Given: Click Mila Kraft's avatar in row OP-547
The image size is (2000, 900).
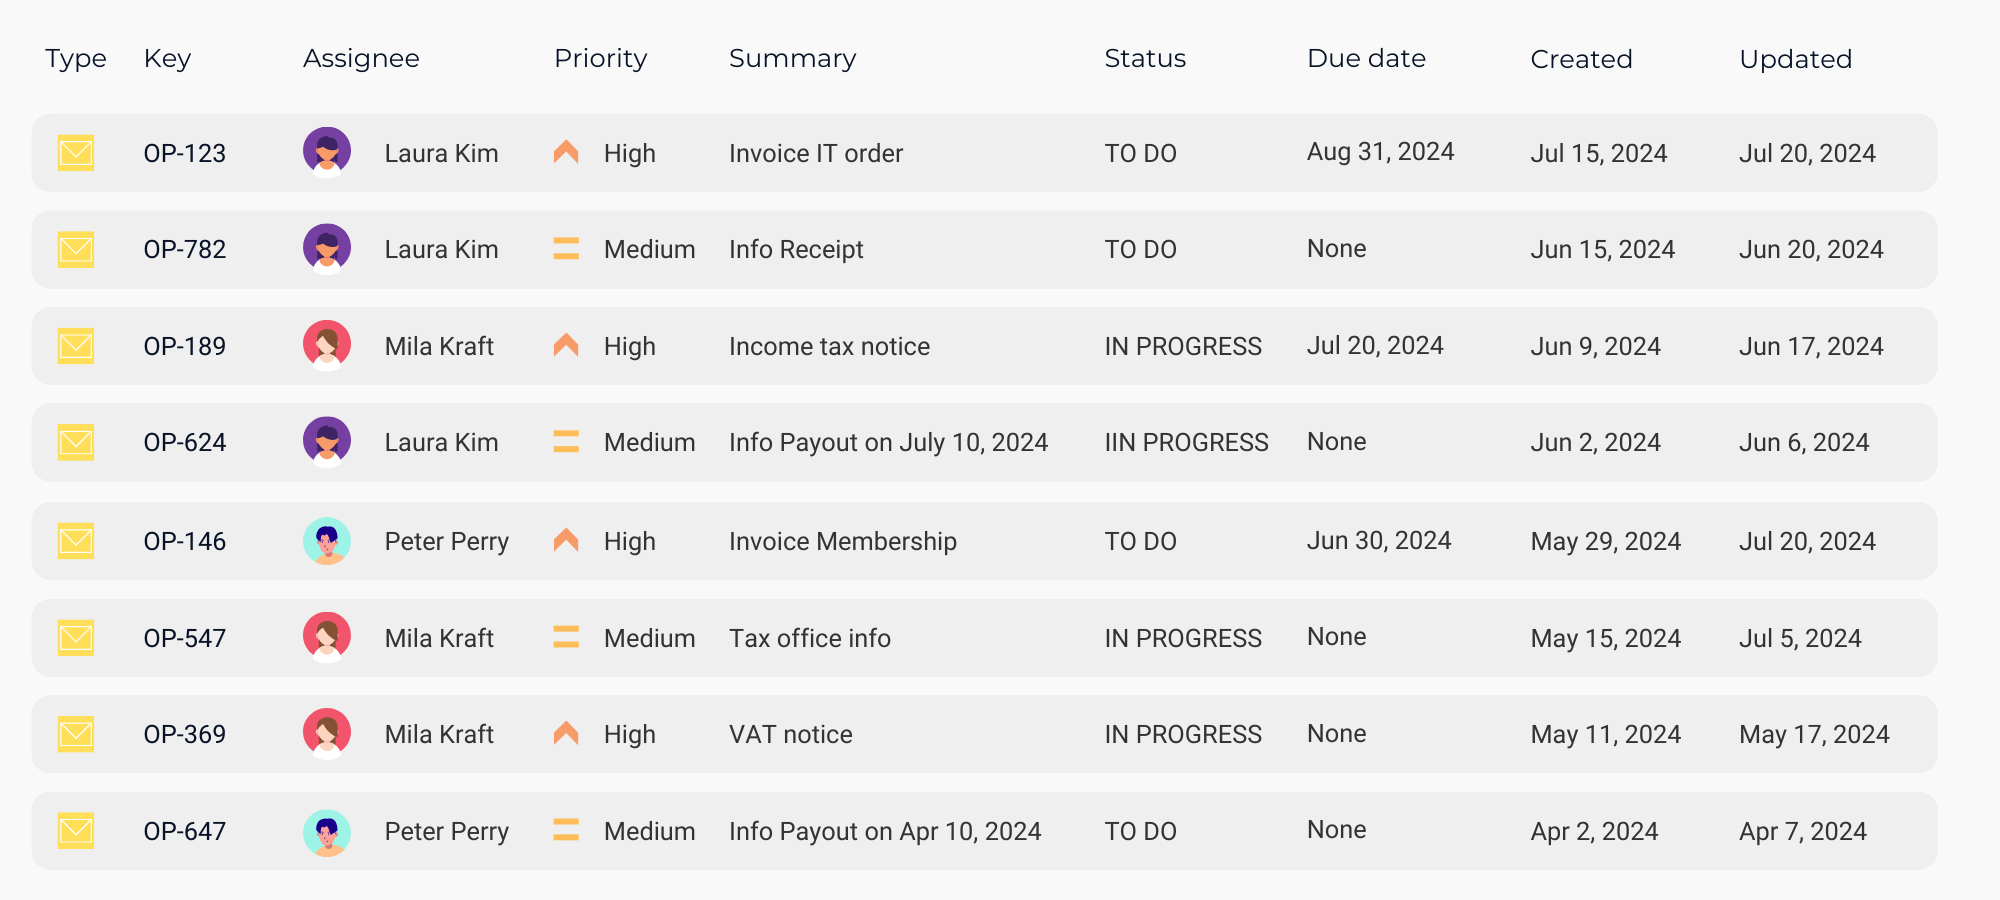Looking at the screenshot, I should coord(327,638).
